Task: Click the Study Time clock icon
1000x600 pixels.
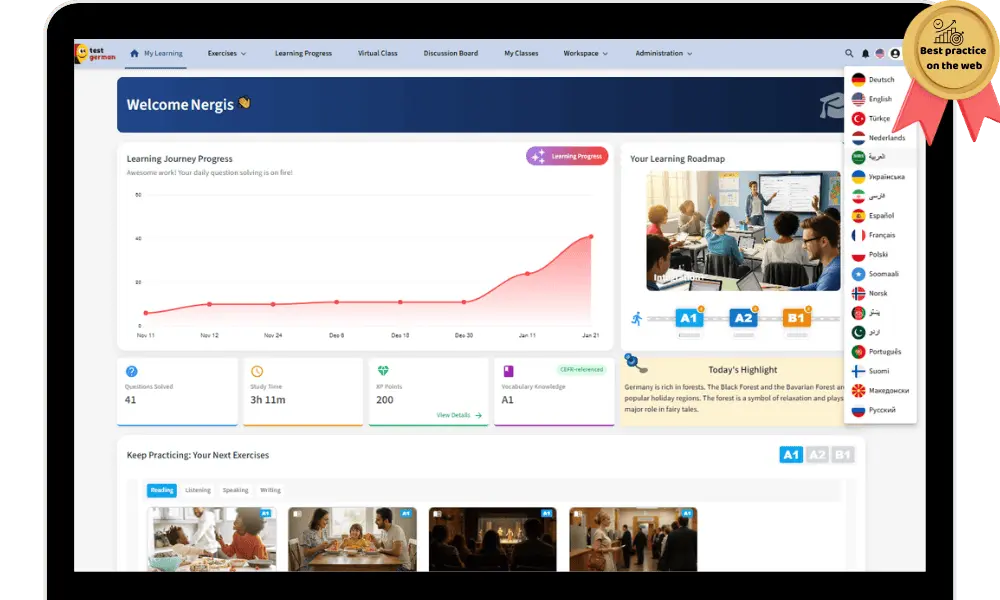Action: tap(257, 371)
